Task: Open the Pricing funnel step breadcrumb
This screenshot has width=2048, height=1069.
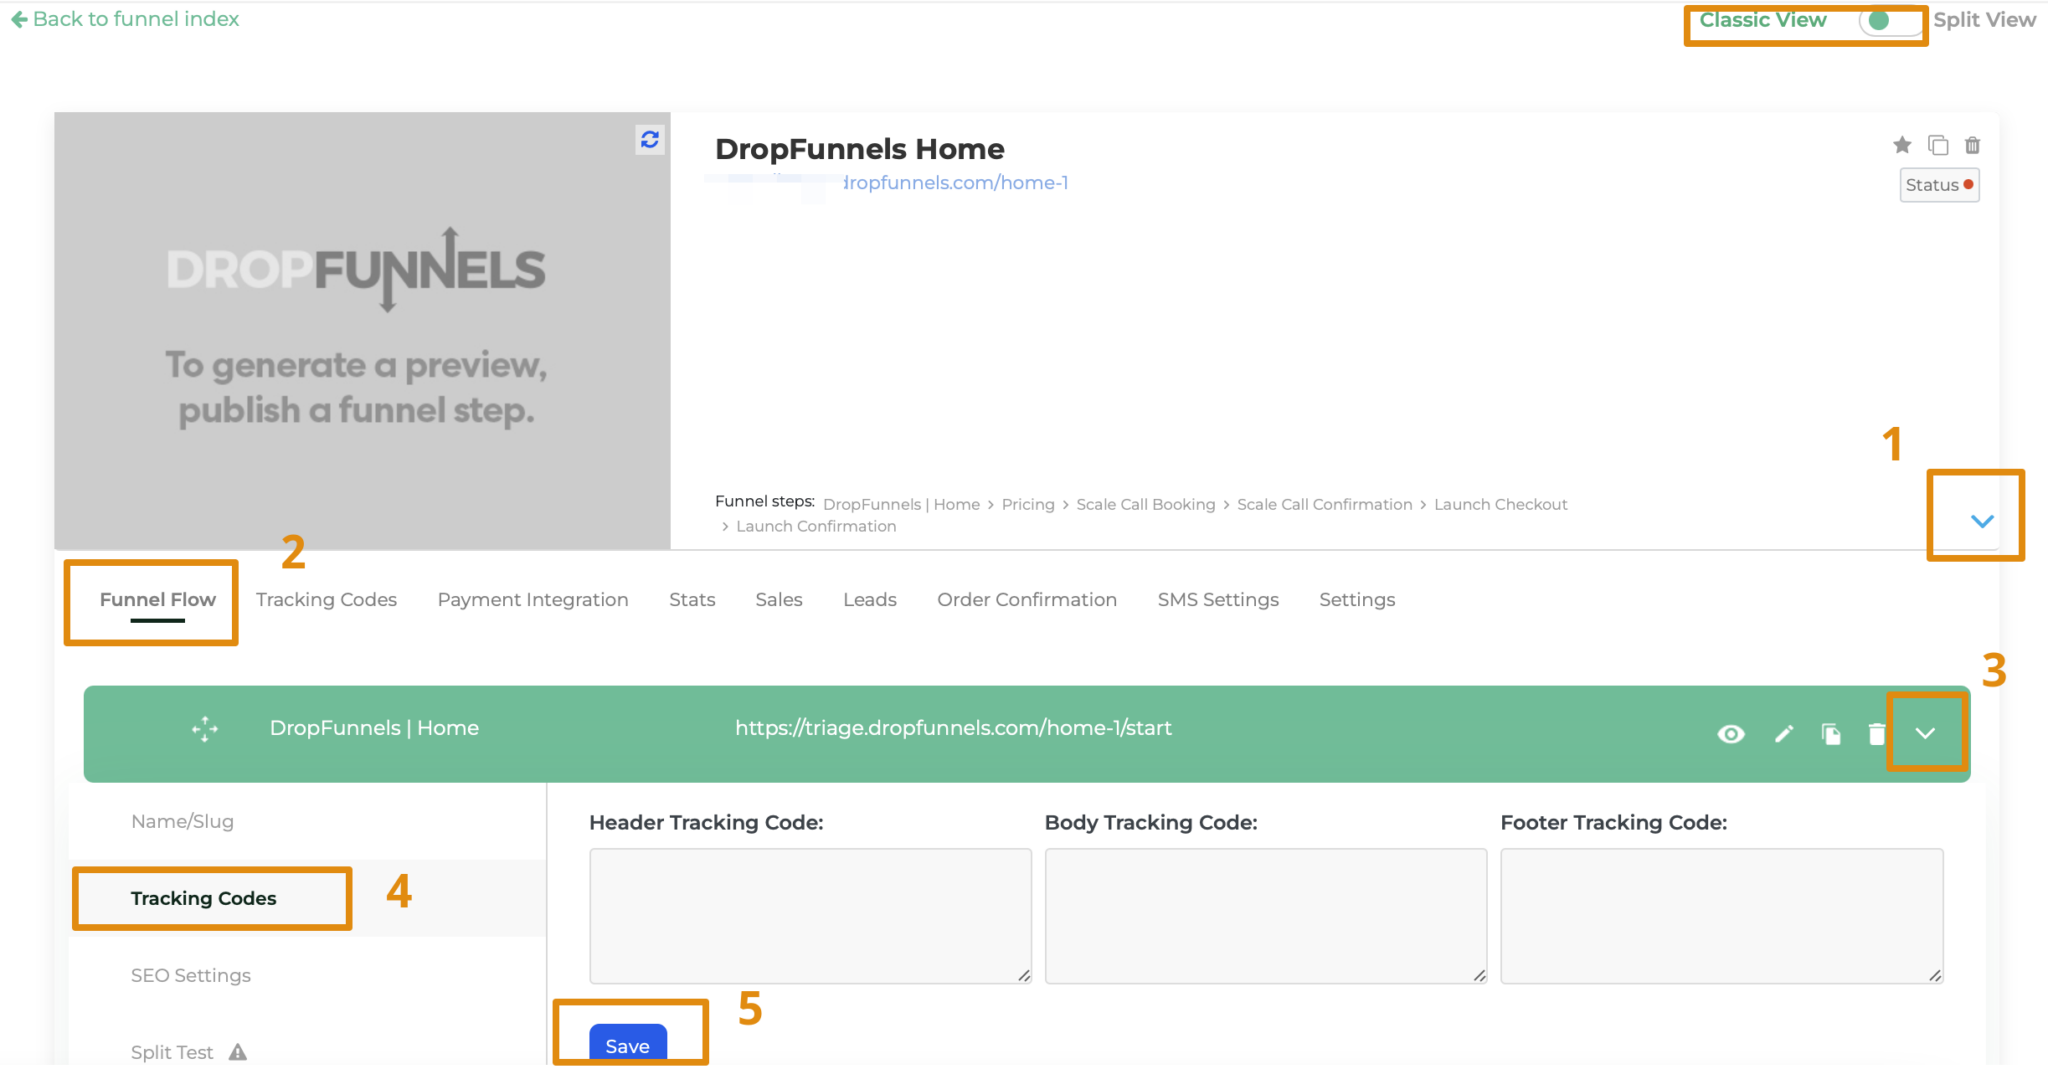Action: pos(1028,504)
